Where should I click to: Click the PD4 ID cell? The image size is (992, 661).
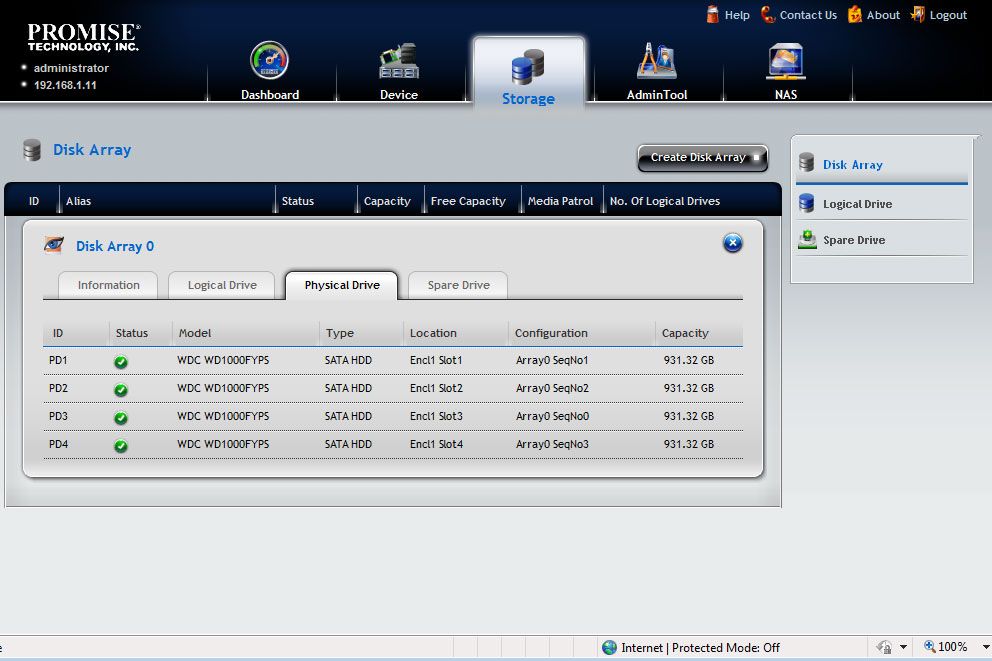pos(58,444)
